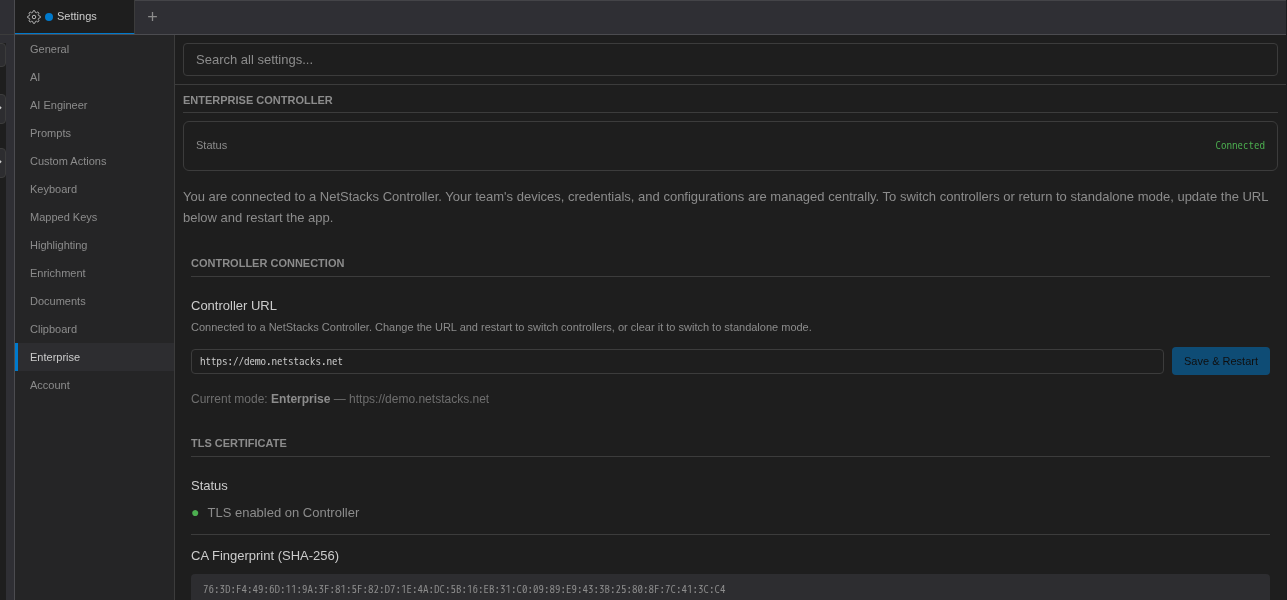Viewport: 1287px width, 600px height.
Task: Open AI settings section
Action: point(95,77)
